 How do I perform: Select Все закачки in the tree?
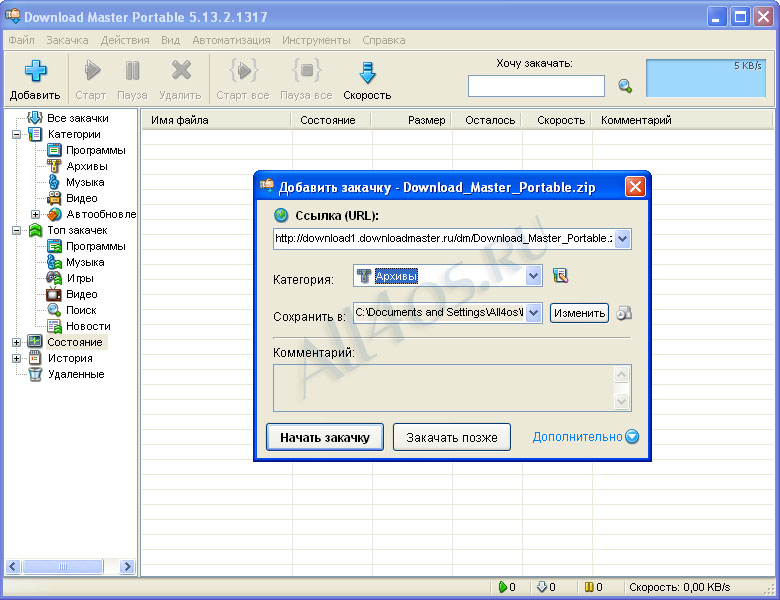coord(78,118)
